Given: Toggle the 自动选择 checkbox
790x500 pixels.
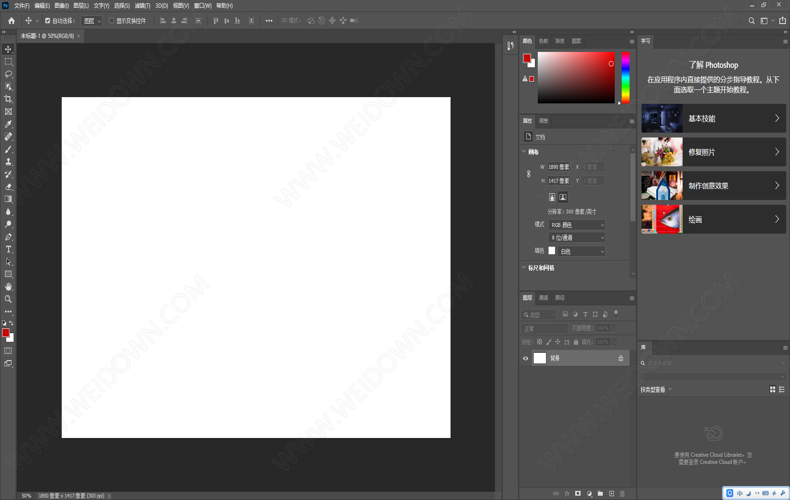Looking at the screenshot, I should click(x=48, y=20).
